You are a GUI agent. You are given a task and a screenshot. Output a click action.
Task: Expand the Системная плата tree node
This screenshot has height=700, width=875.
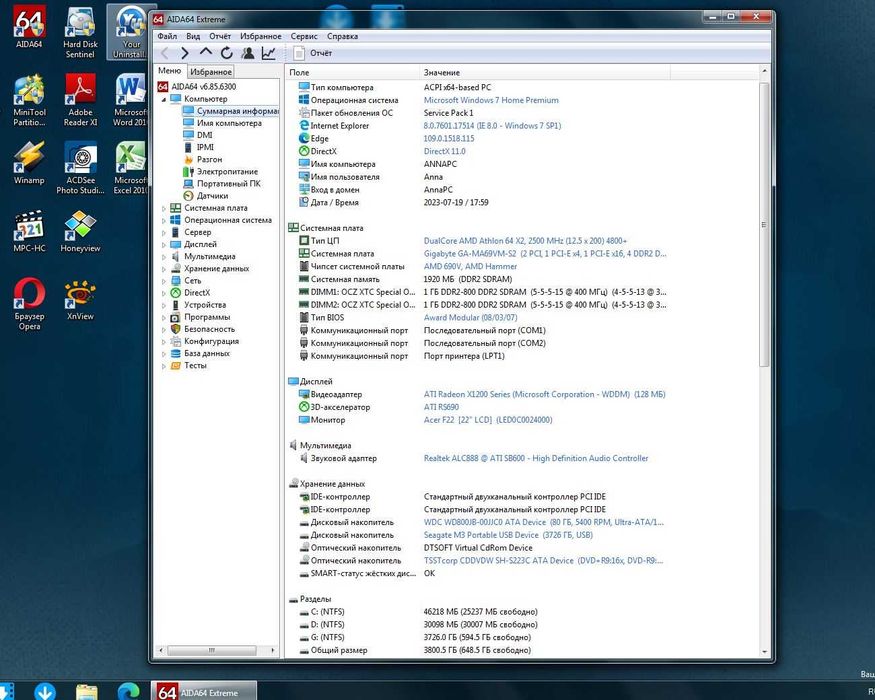pyautogui.click(x=164, y=208)
